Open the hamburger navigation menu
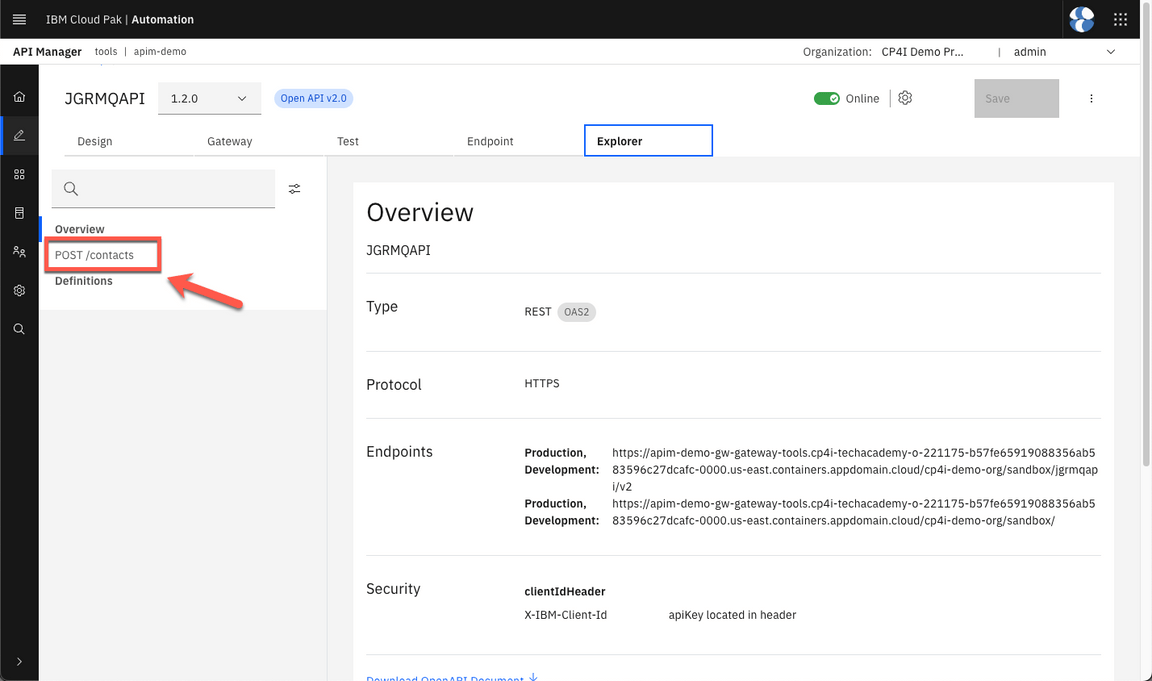Viewport: 1152px width, 681px height. pyautogui.click(x=19, y=19)
